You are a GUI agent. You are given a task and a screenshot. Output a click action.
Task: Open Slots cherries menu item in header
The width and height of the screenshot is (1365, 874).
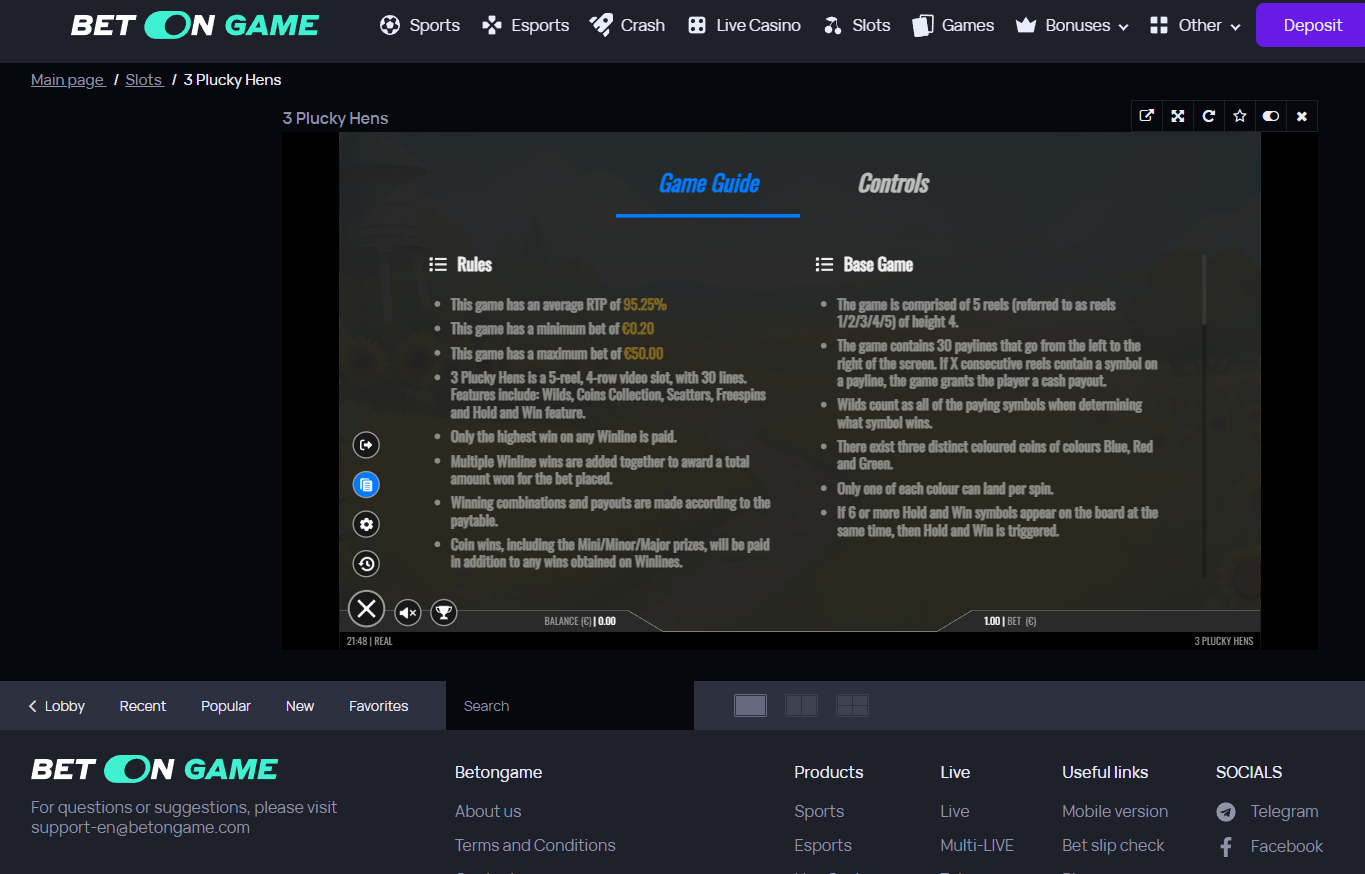[856, 25]
